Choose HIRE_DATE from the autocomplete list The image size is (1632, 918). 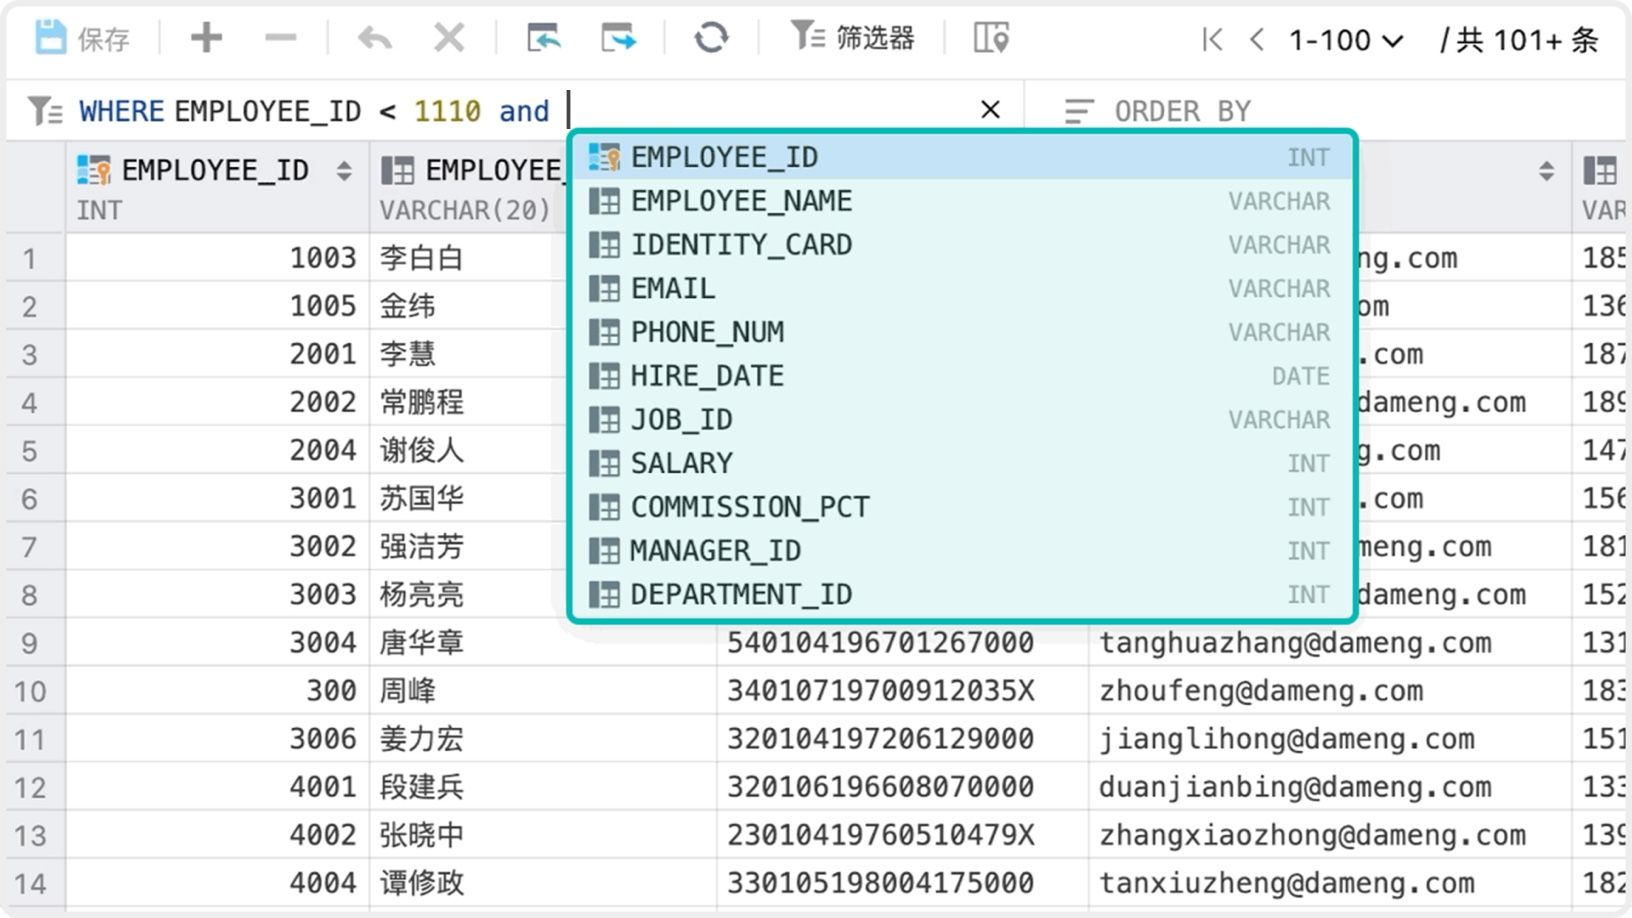click(962, 376)
